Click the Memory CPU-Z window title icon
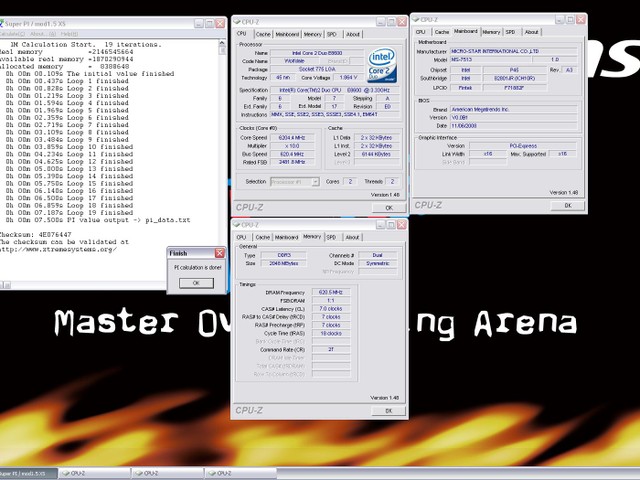This screenshot has height=480, width=640. 236,224
